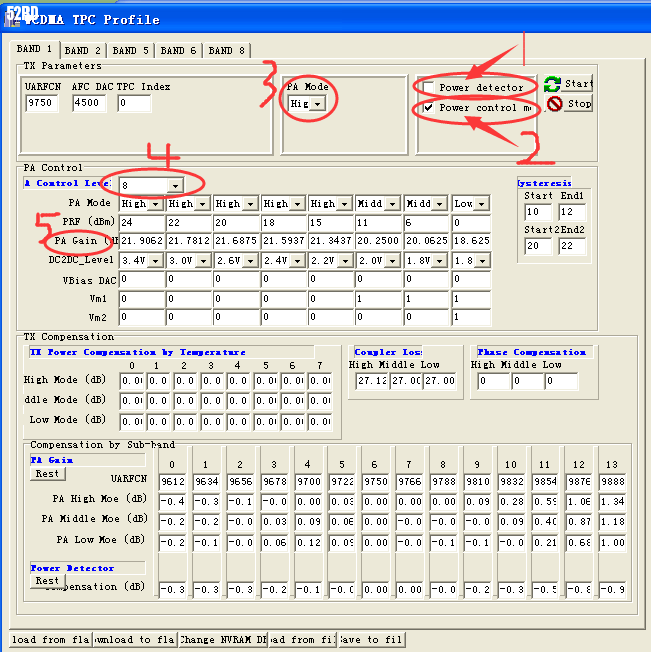This screenshot has width=651, height=652.
Task: Click the TPC Index field showing 0
Action: point(134,103)
